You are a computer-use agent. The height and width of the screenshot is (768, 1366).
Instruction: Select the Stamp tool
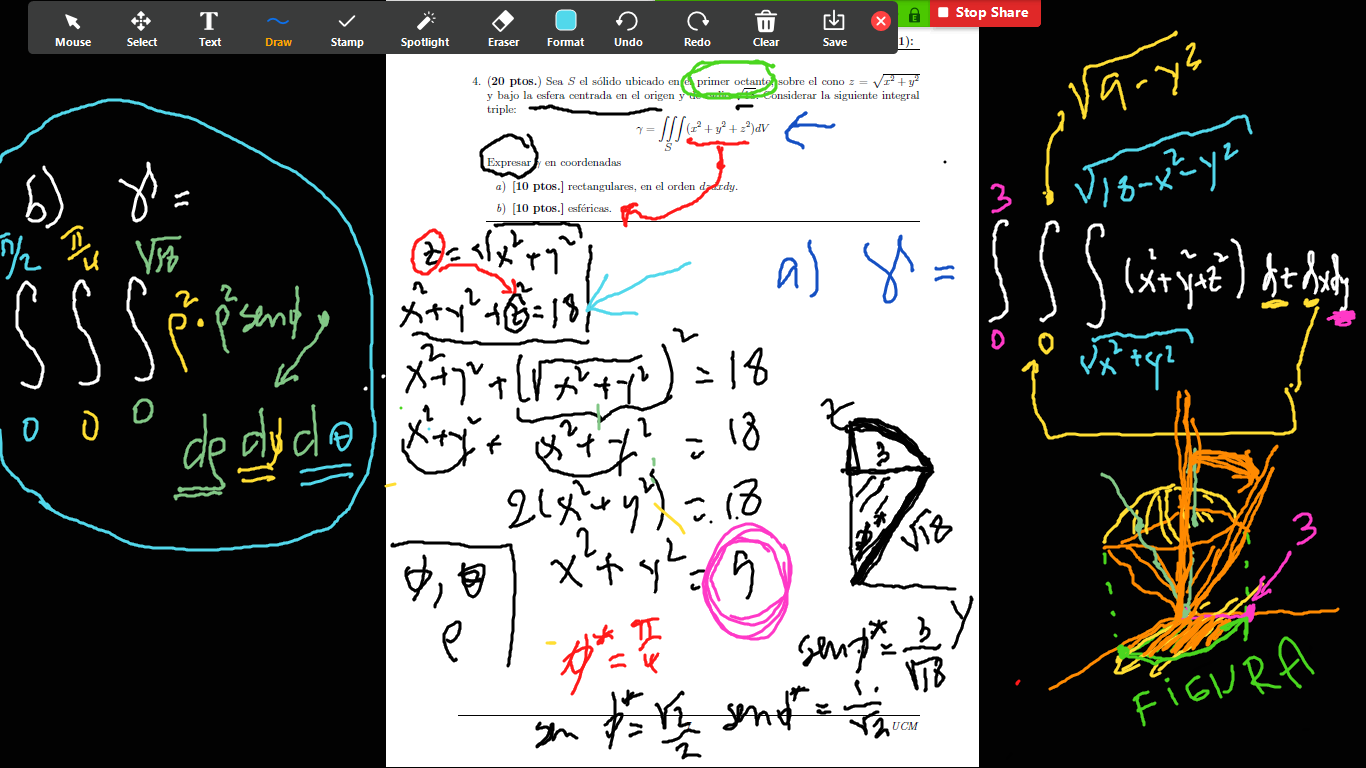347,29
